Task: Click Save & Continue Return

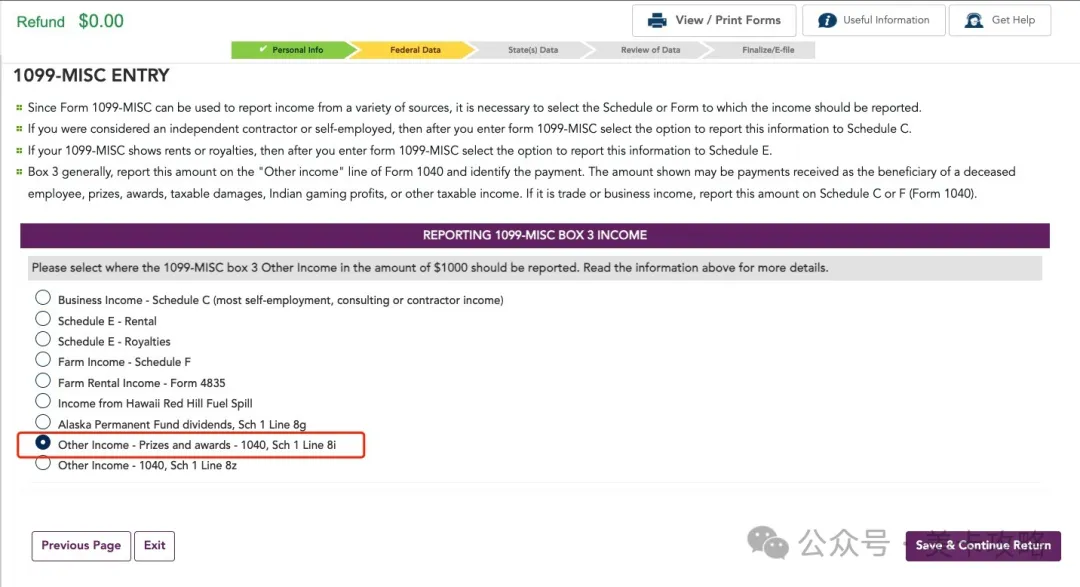Action: click(x=982, y=546)
